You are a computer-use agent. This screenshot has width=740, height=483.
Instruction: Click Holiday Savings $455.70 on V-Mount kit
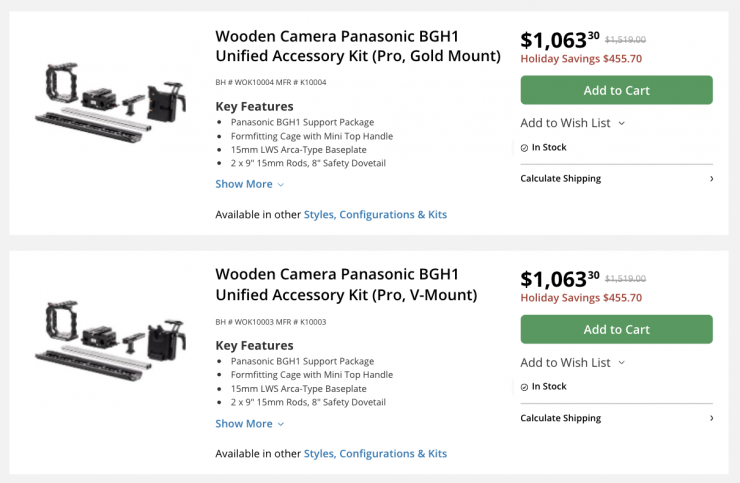click(x=581, y=298)
